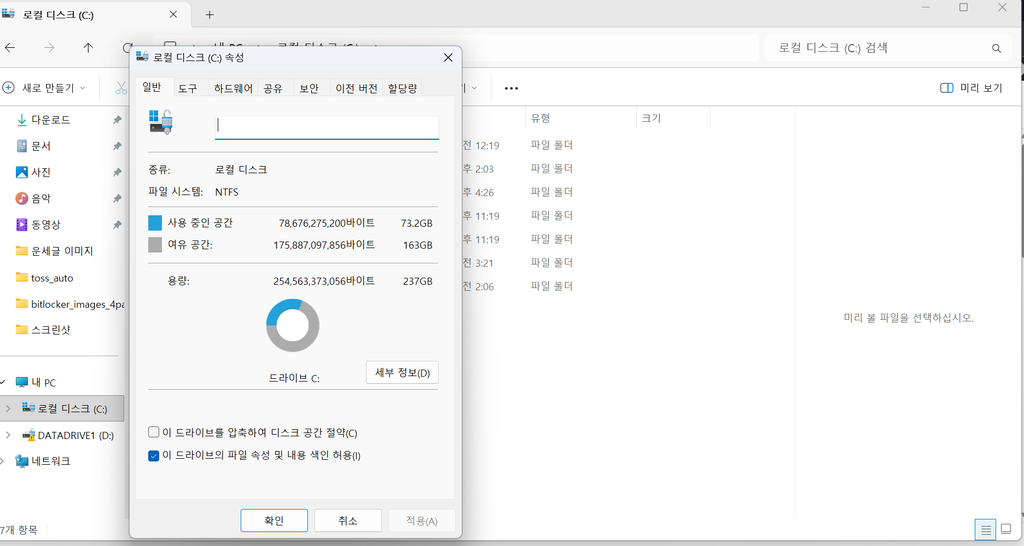Image resolution: width=1024 pixels, height=546 pixels.
Task: Select 네트워크 in the sidebar
Action: 43,460
